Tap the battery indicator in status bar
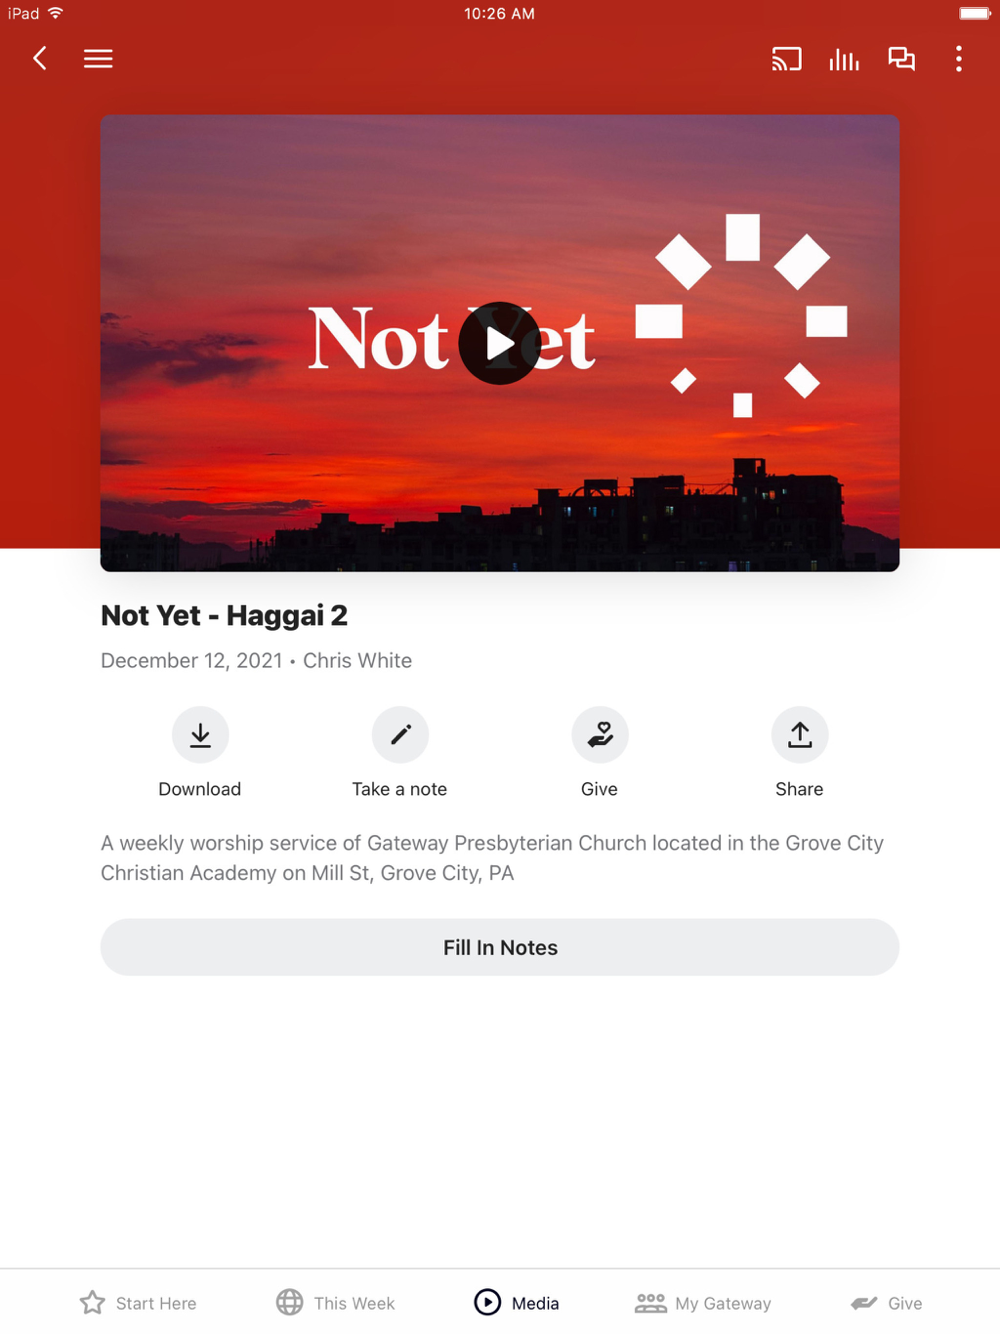 975,14
